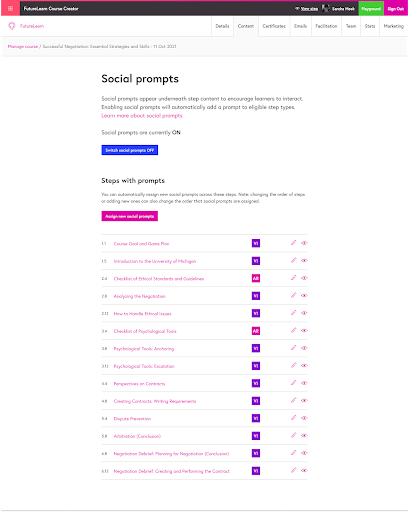Click the green Playground button
The image size is (409, 512).
(371, 9)
